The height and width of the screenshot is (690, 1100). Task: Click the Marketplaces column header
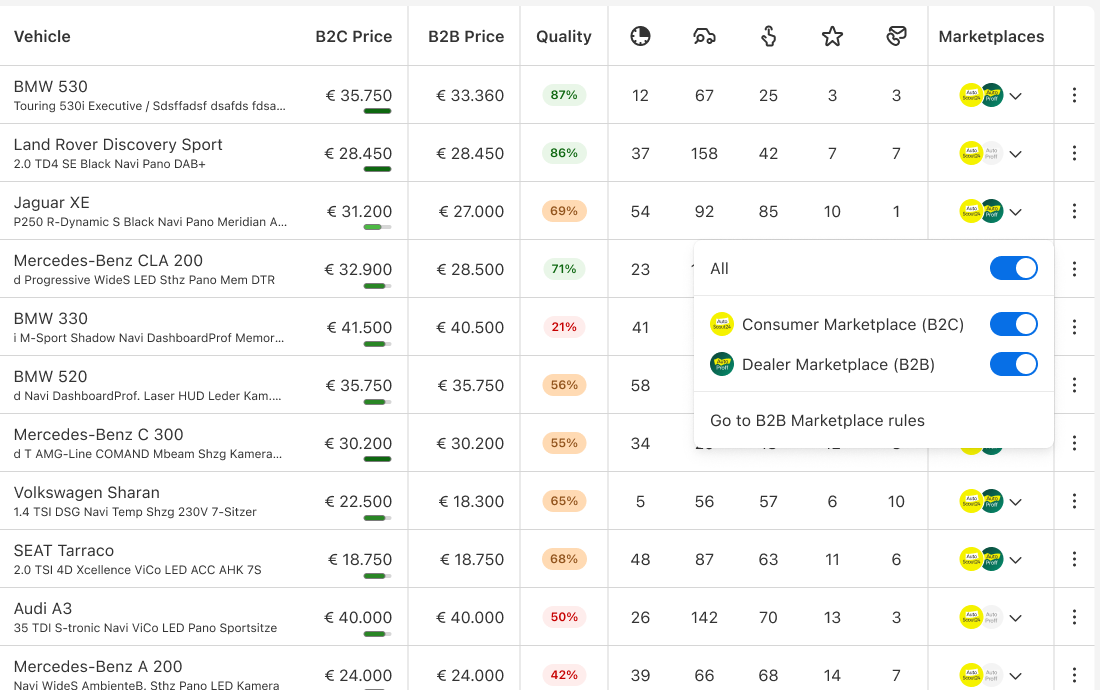click(991, 36)
